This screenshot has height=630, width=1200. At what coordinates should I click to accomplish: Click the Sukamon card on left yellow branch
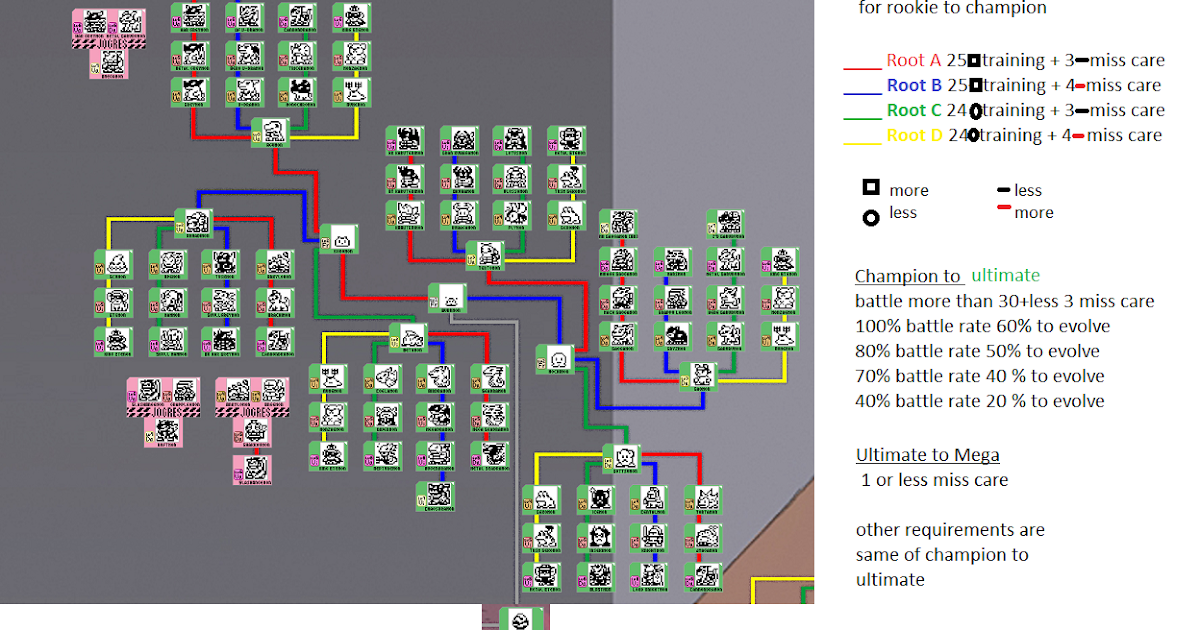114,264
